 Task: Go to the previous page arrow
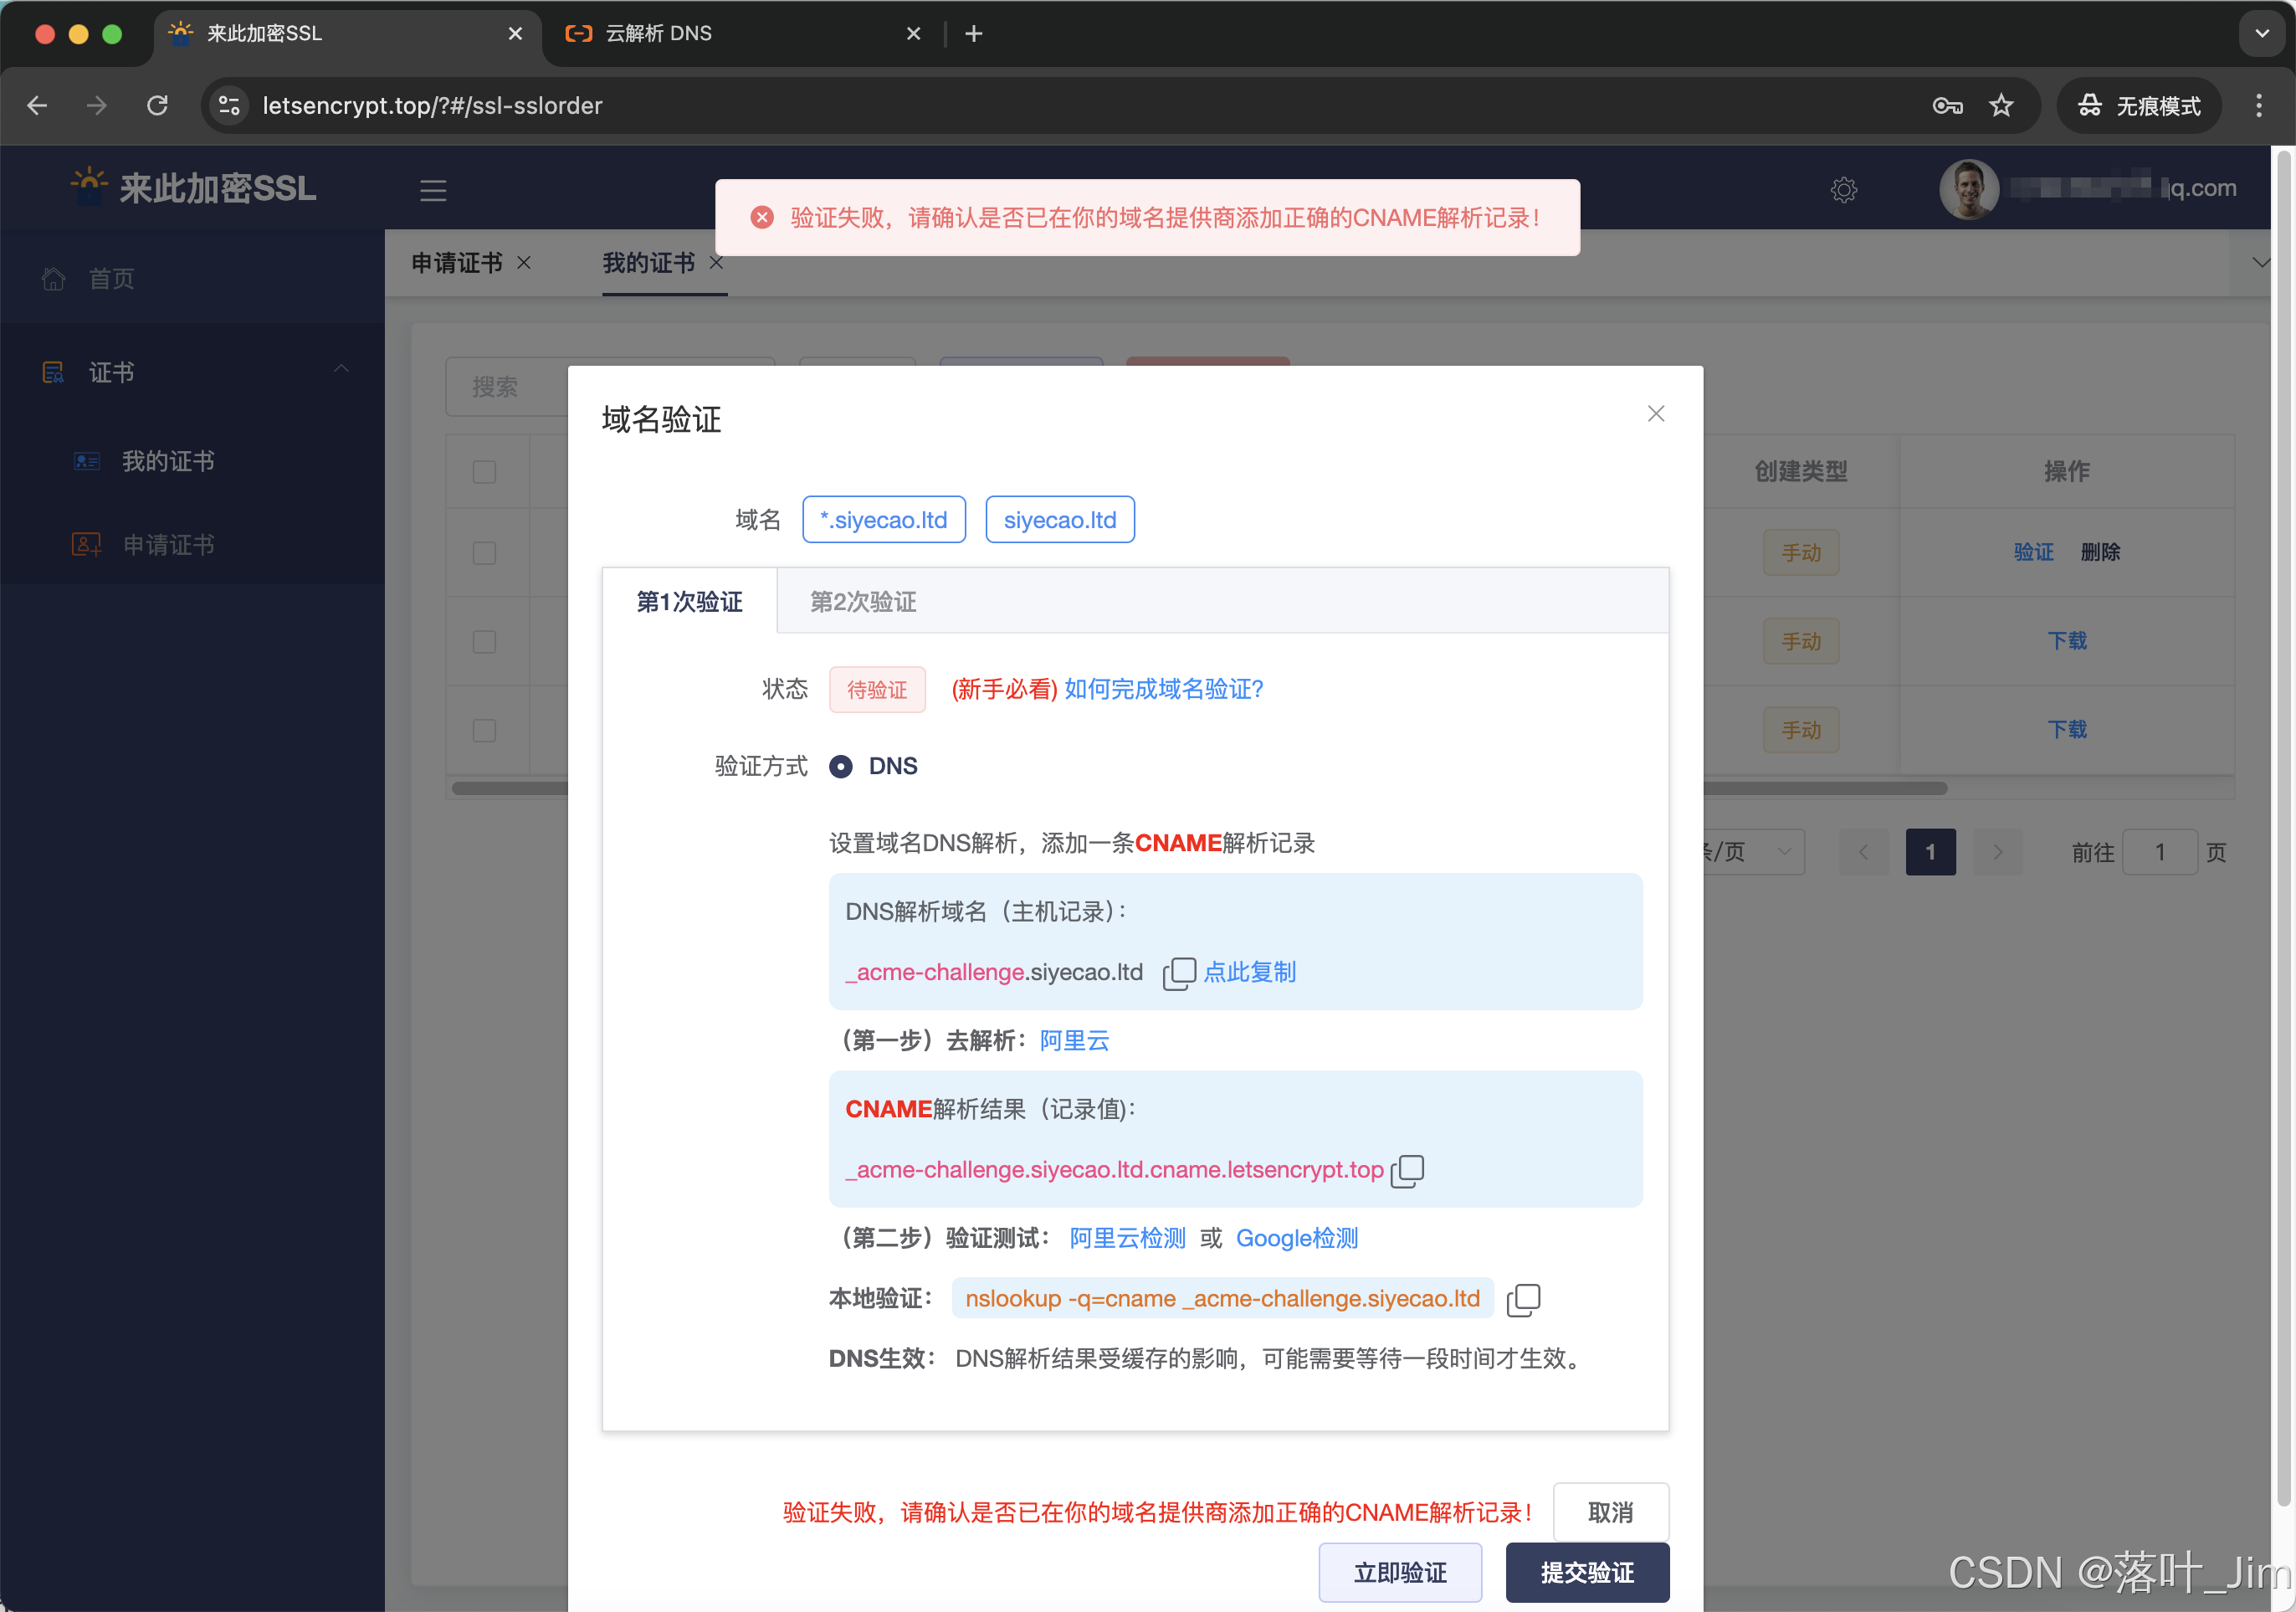click(1864, 853)
